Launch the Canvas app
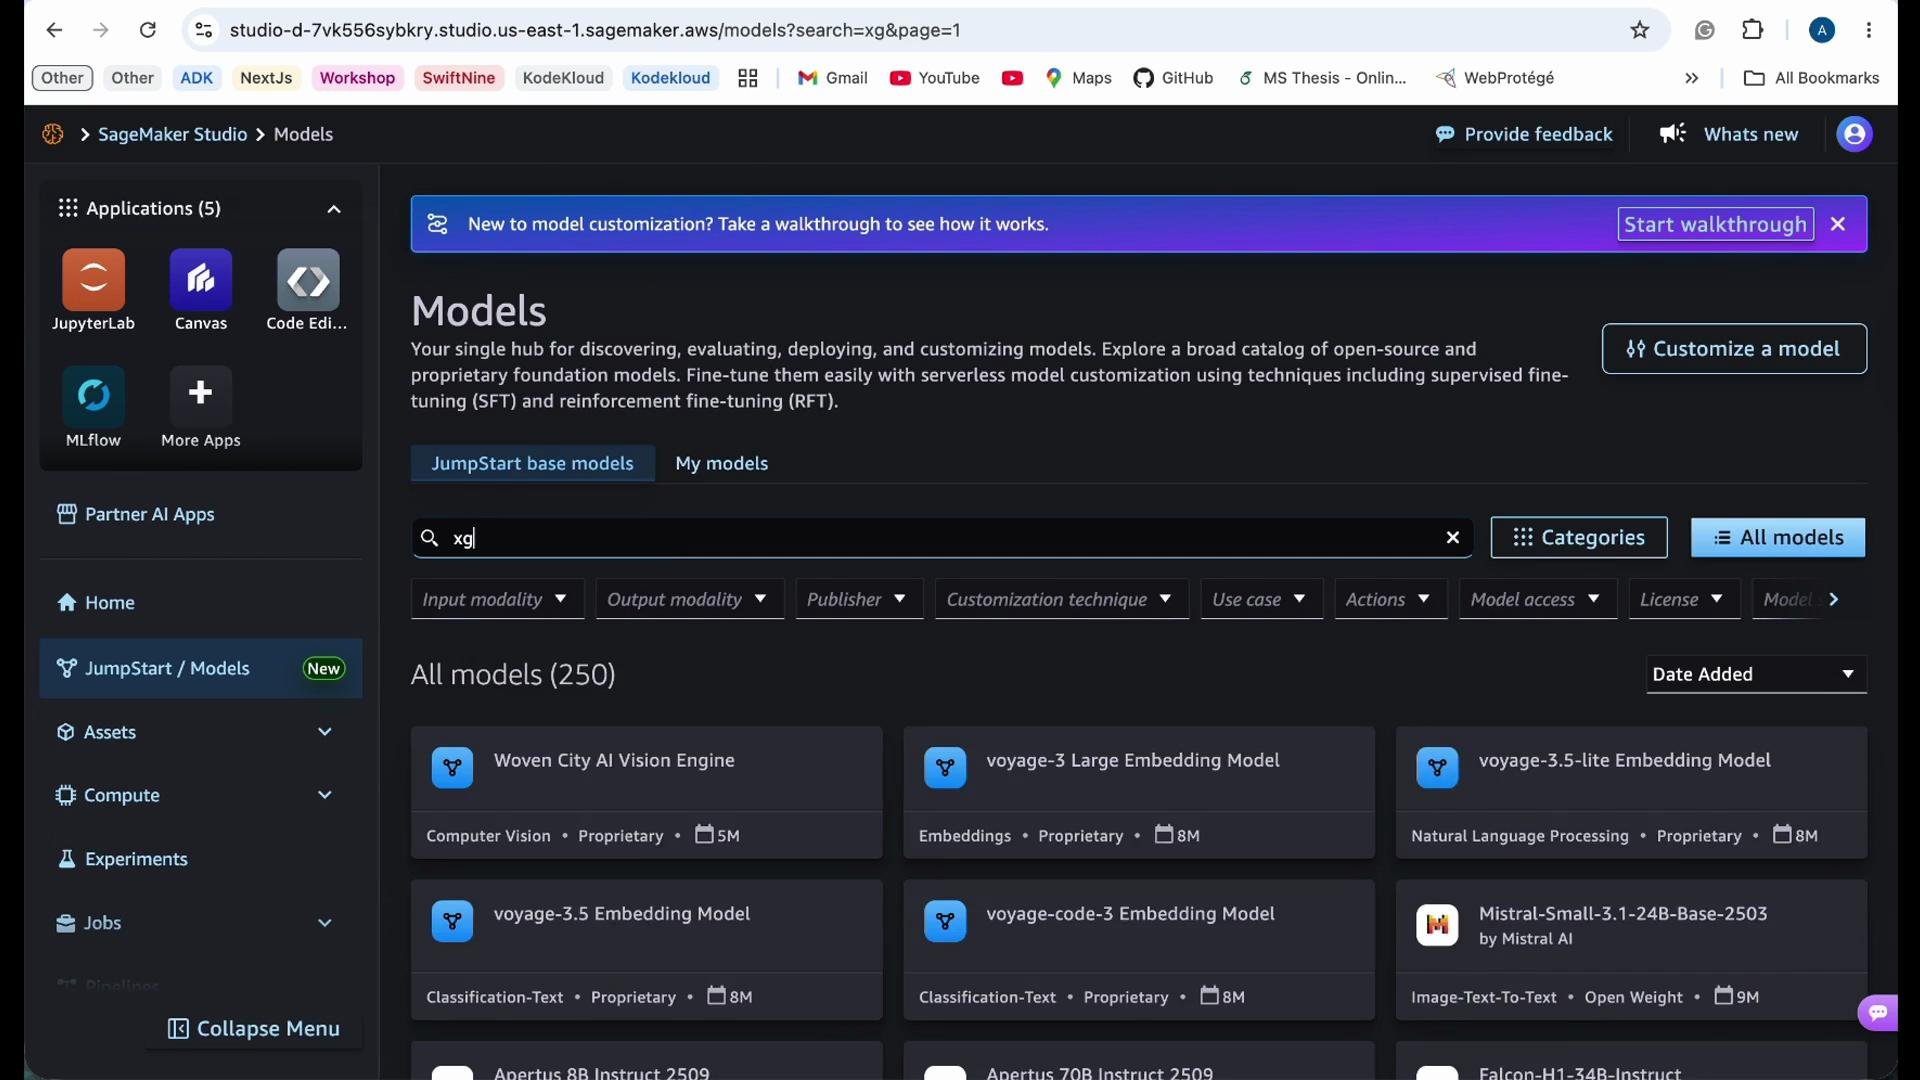The image size is (1920, 1080). click(201, 290)
